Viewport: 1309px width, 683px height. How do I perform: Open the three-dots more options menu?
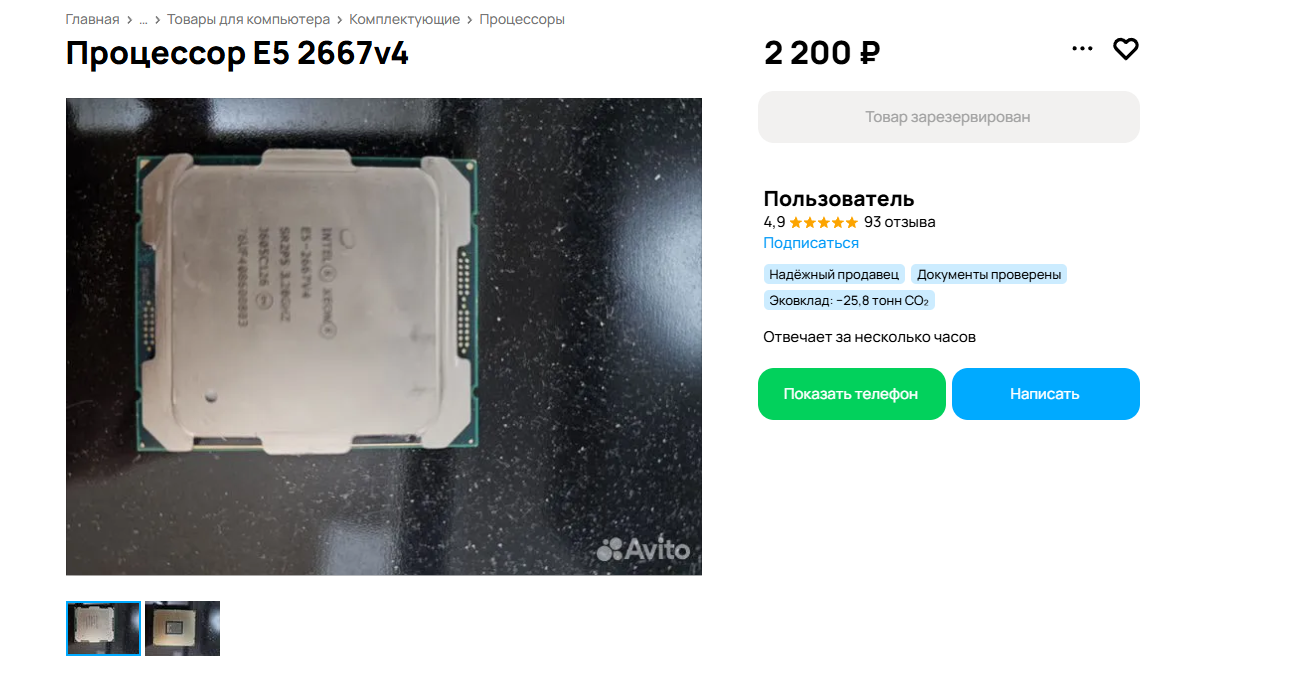[x=1082, y=49]
